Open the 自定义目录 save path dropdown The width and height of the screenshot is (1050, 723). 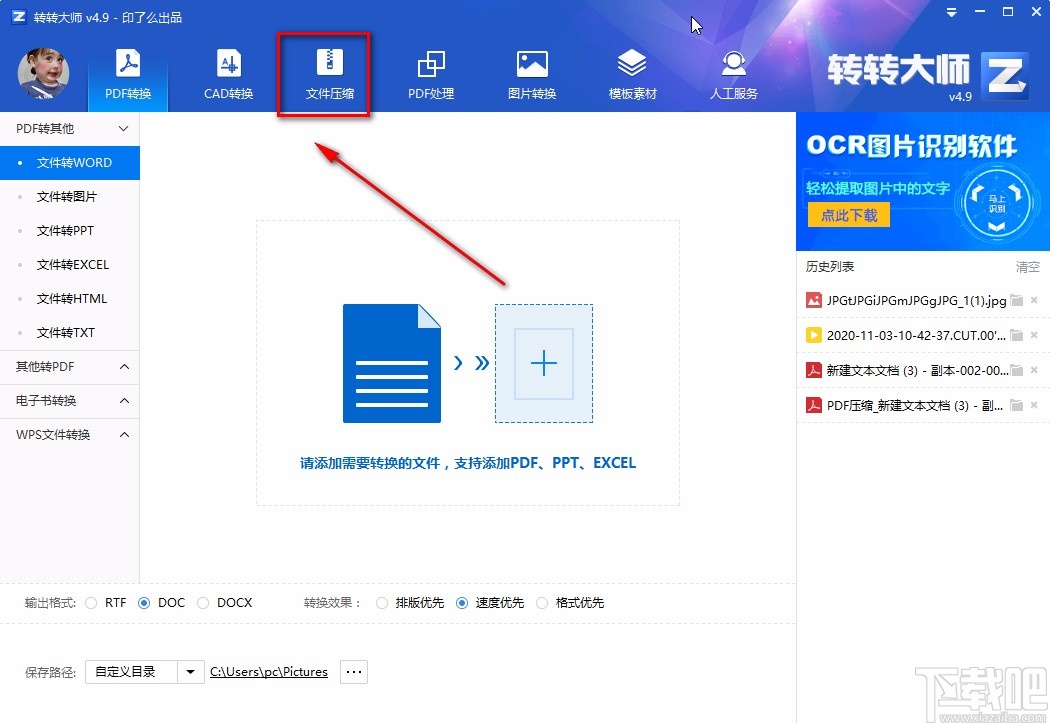pos(142,671)
